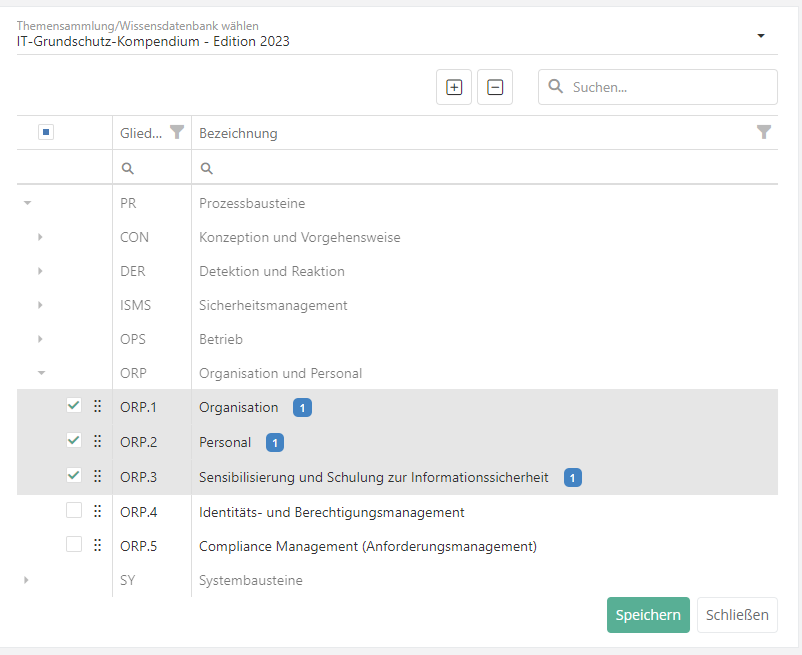802x655 pixels.
Task: Open filter on Gliederung column header
Action: coord(177,132)
